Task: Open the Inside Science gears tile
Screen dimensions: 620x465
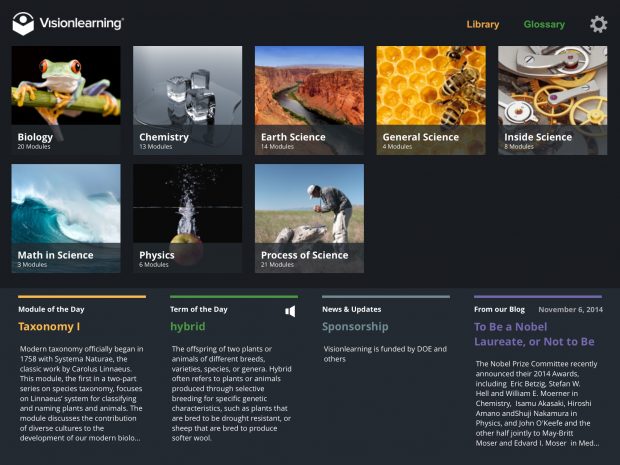Action: tap(552, 100)
